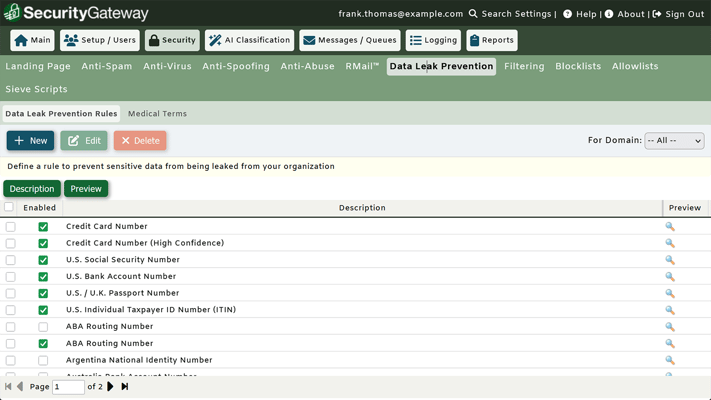Enable the unchecked ABA Routing Number rule
This screenshot has width=711, height=400.
(43, 327)
